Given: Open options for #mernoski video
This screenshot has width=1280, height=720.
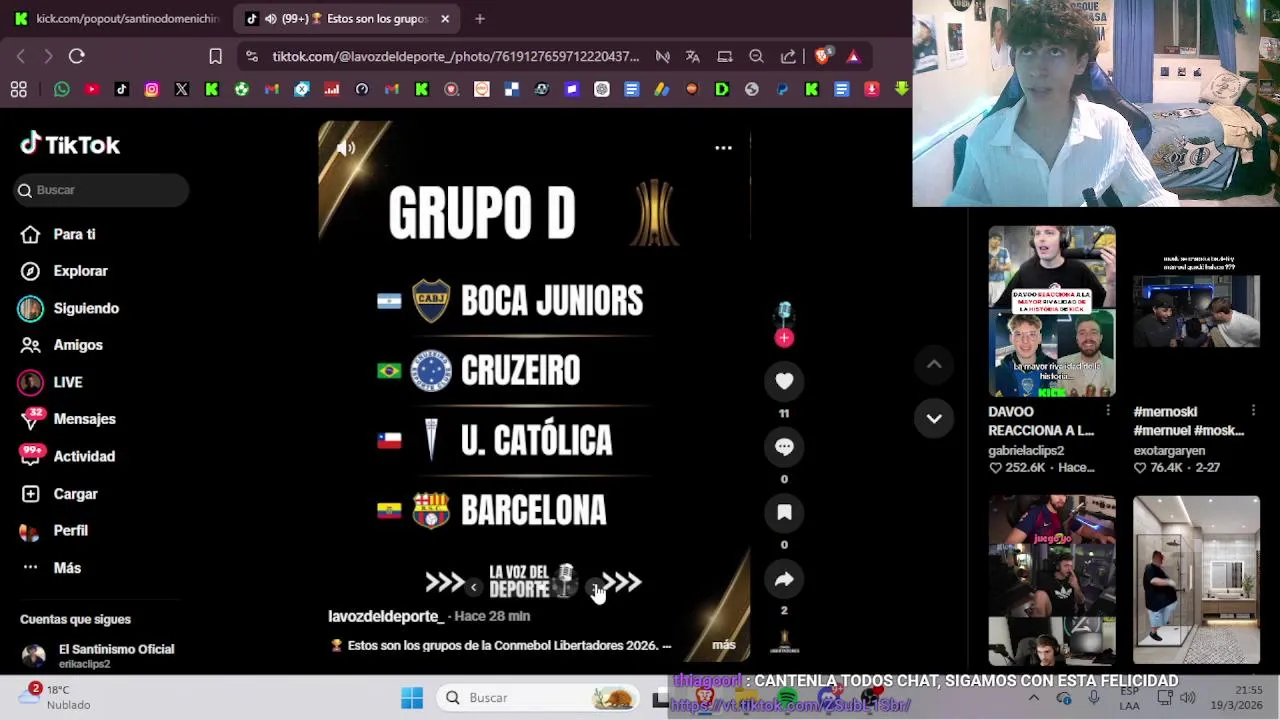Looking at the screenshot, I should pyautogui.click(x=1253, y=411).
